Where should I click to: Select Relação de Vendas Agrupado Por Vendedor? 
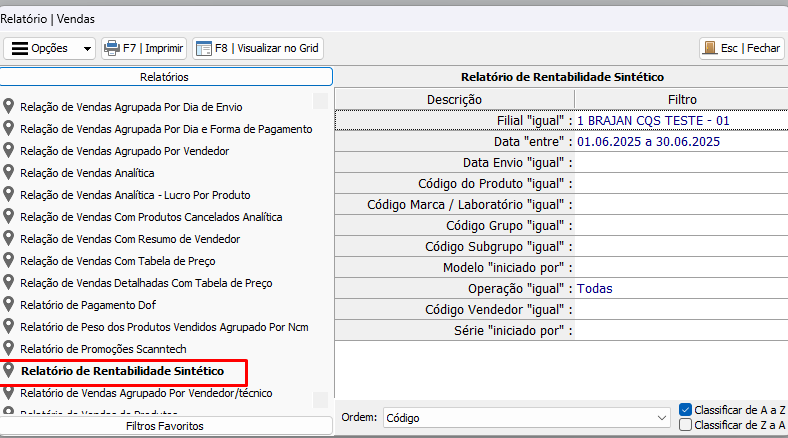pos(124,151)
